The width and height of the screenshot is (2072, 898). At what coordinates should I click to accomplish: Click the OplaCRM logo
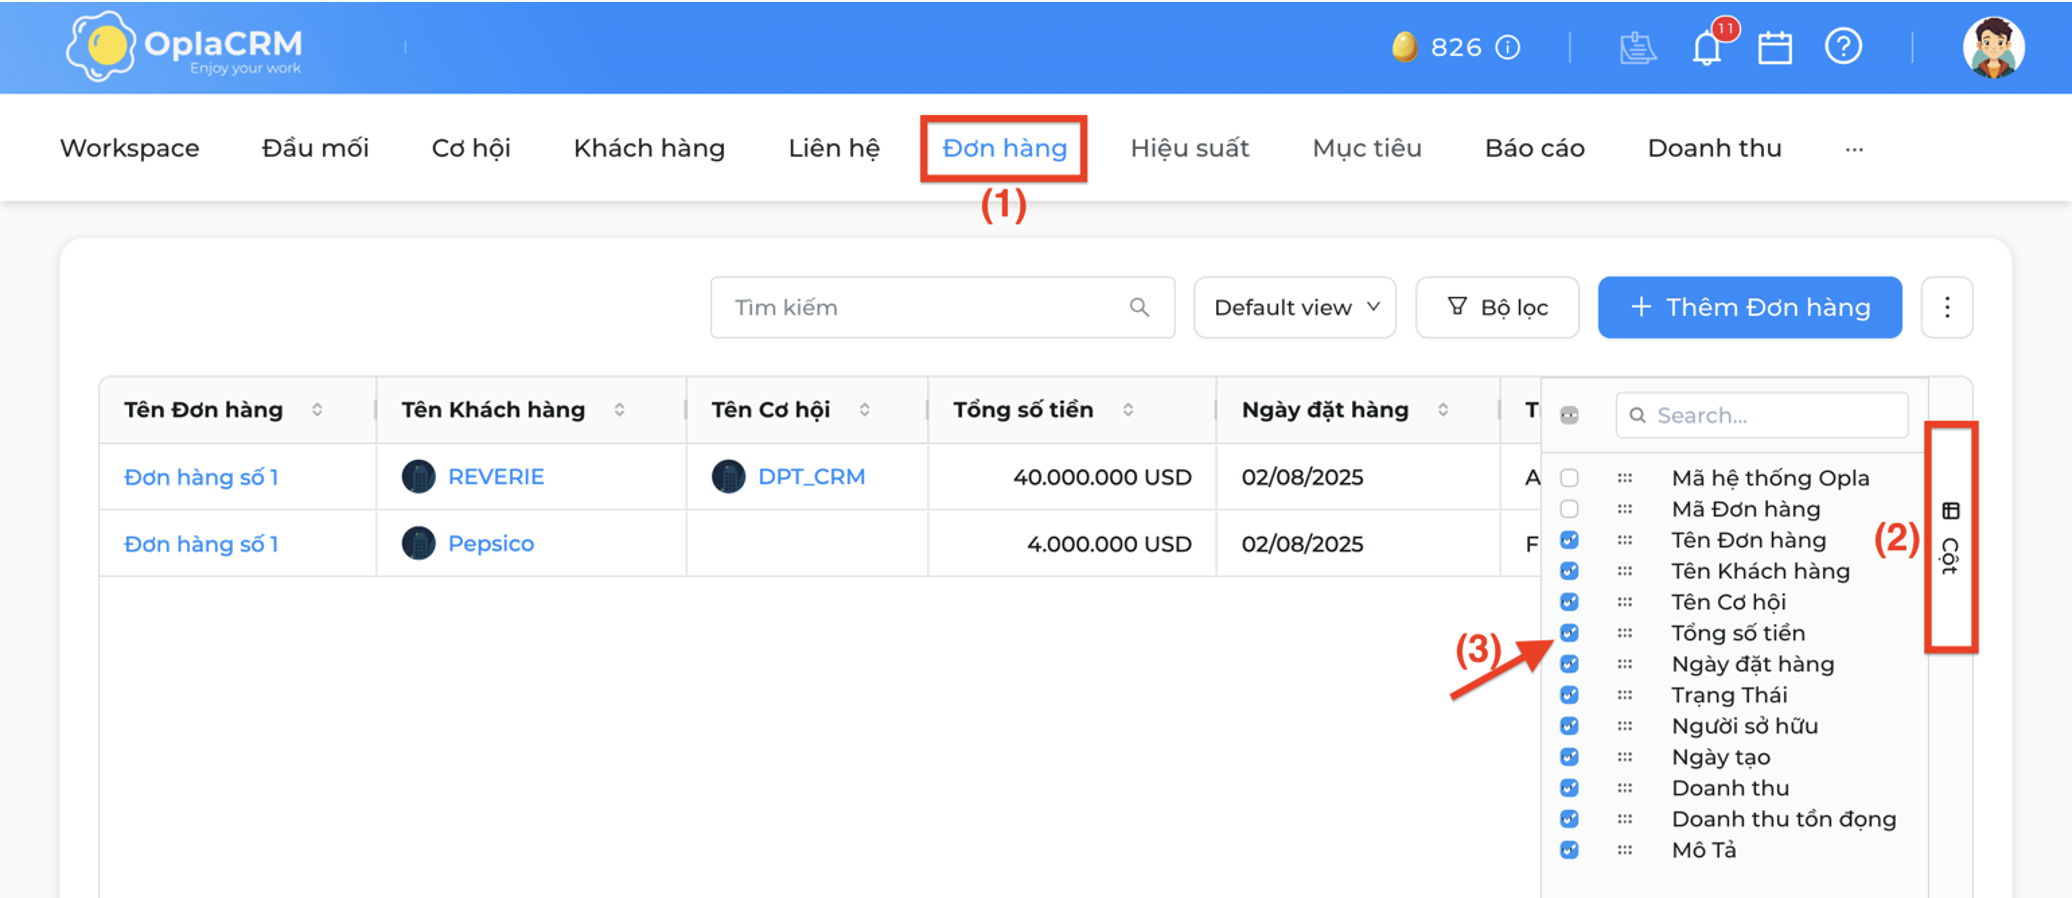184,46
